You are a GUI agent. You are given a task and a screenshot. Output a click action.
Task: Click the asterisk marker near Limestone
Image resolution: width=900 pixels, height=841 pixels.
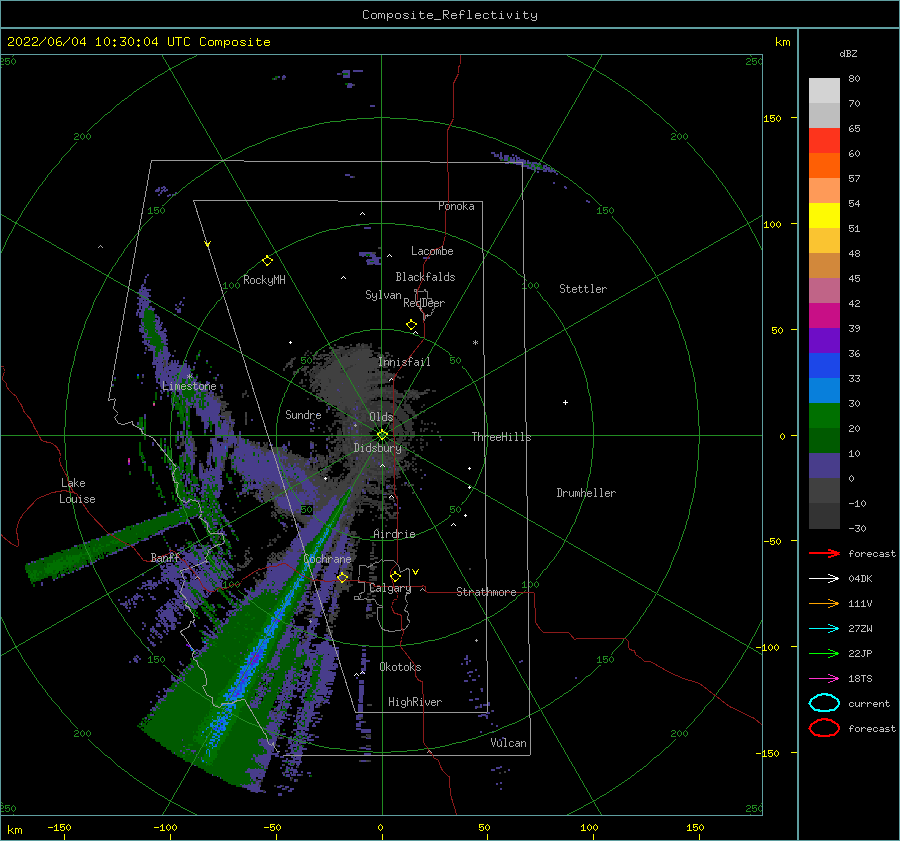(x=189, y=377)
